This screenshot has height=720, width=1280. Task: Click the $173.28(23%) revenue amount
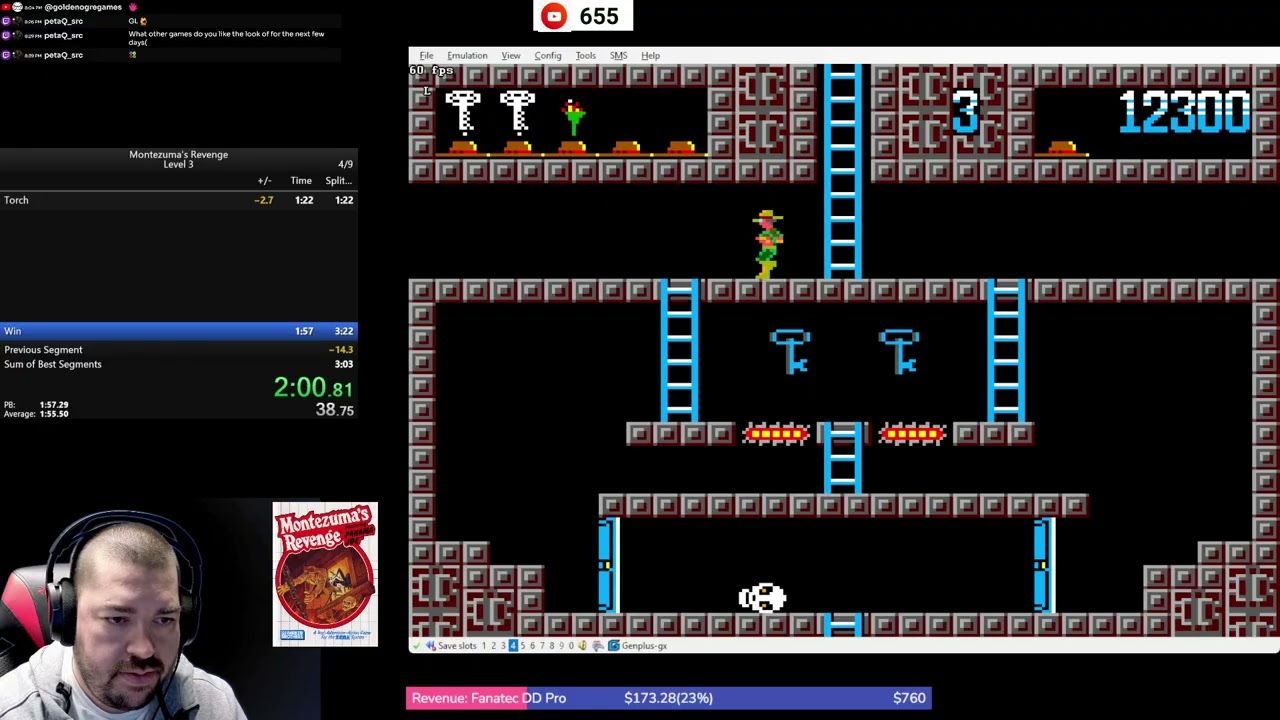point(668,698)
